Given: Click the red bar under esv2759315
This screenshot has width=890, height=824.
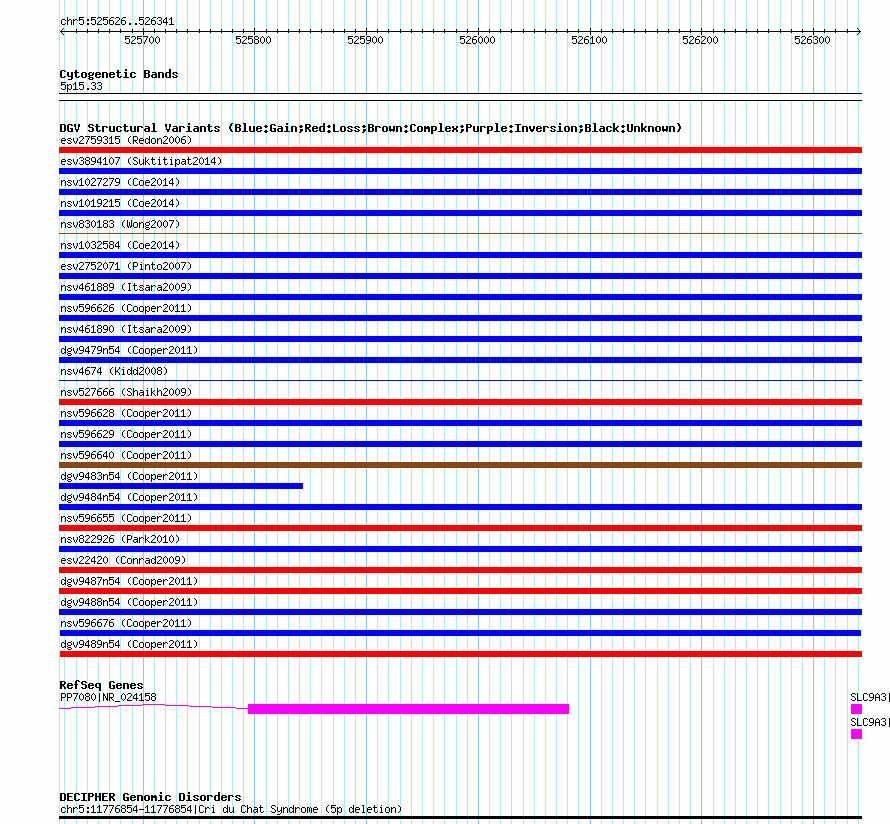Looking at the screenshot, I should point(460,150).
